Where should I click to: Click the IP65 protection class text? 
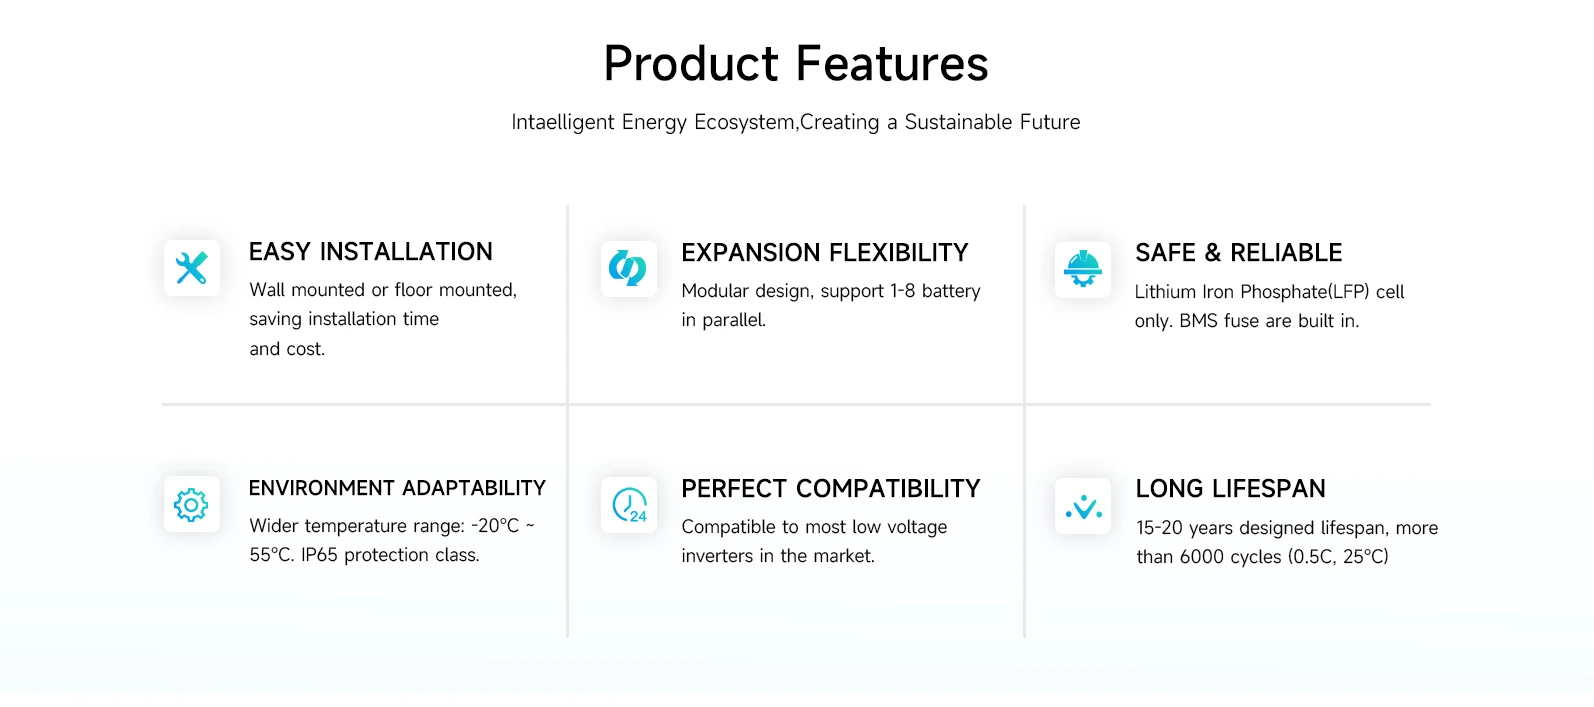click(391, 555)
